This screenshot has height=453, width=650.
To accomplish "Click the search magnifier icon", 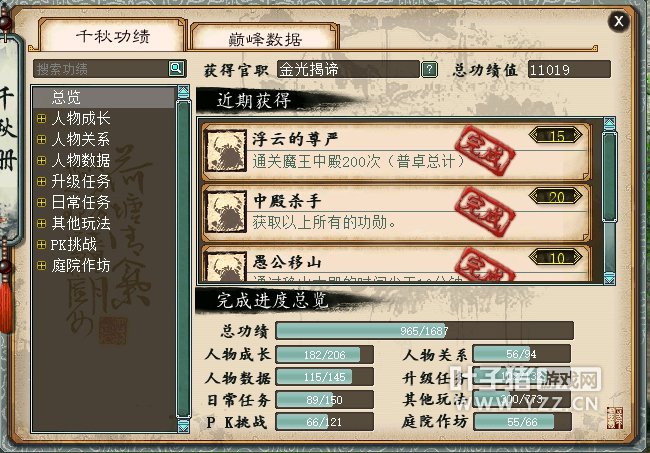I will [176, 68].
